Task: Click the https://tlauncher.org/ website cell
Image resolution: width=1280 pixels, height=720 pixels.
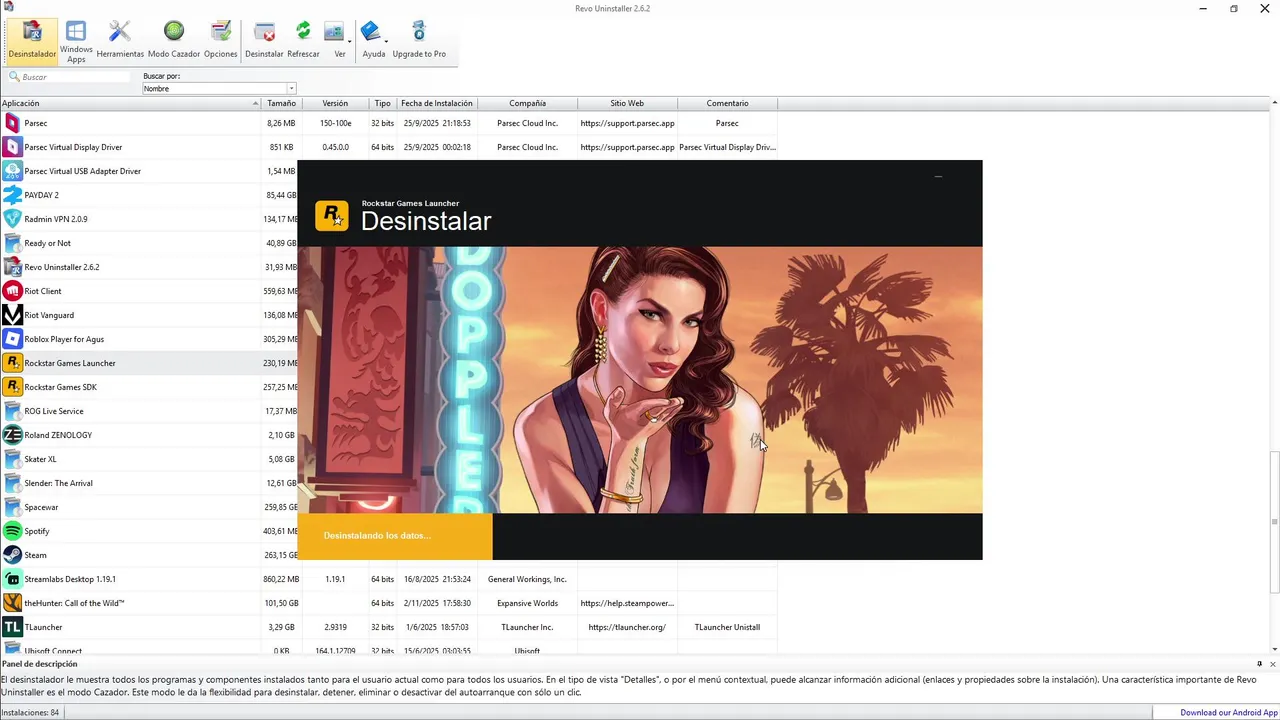Action: click(627, 627)
